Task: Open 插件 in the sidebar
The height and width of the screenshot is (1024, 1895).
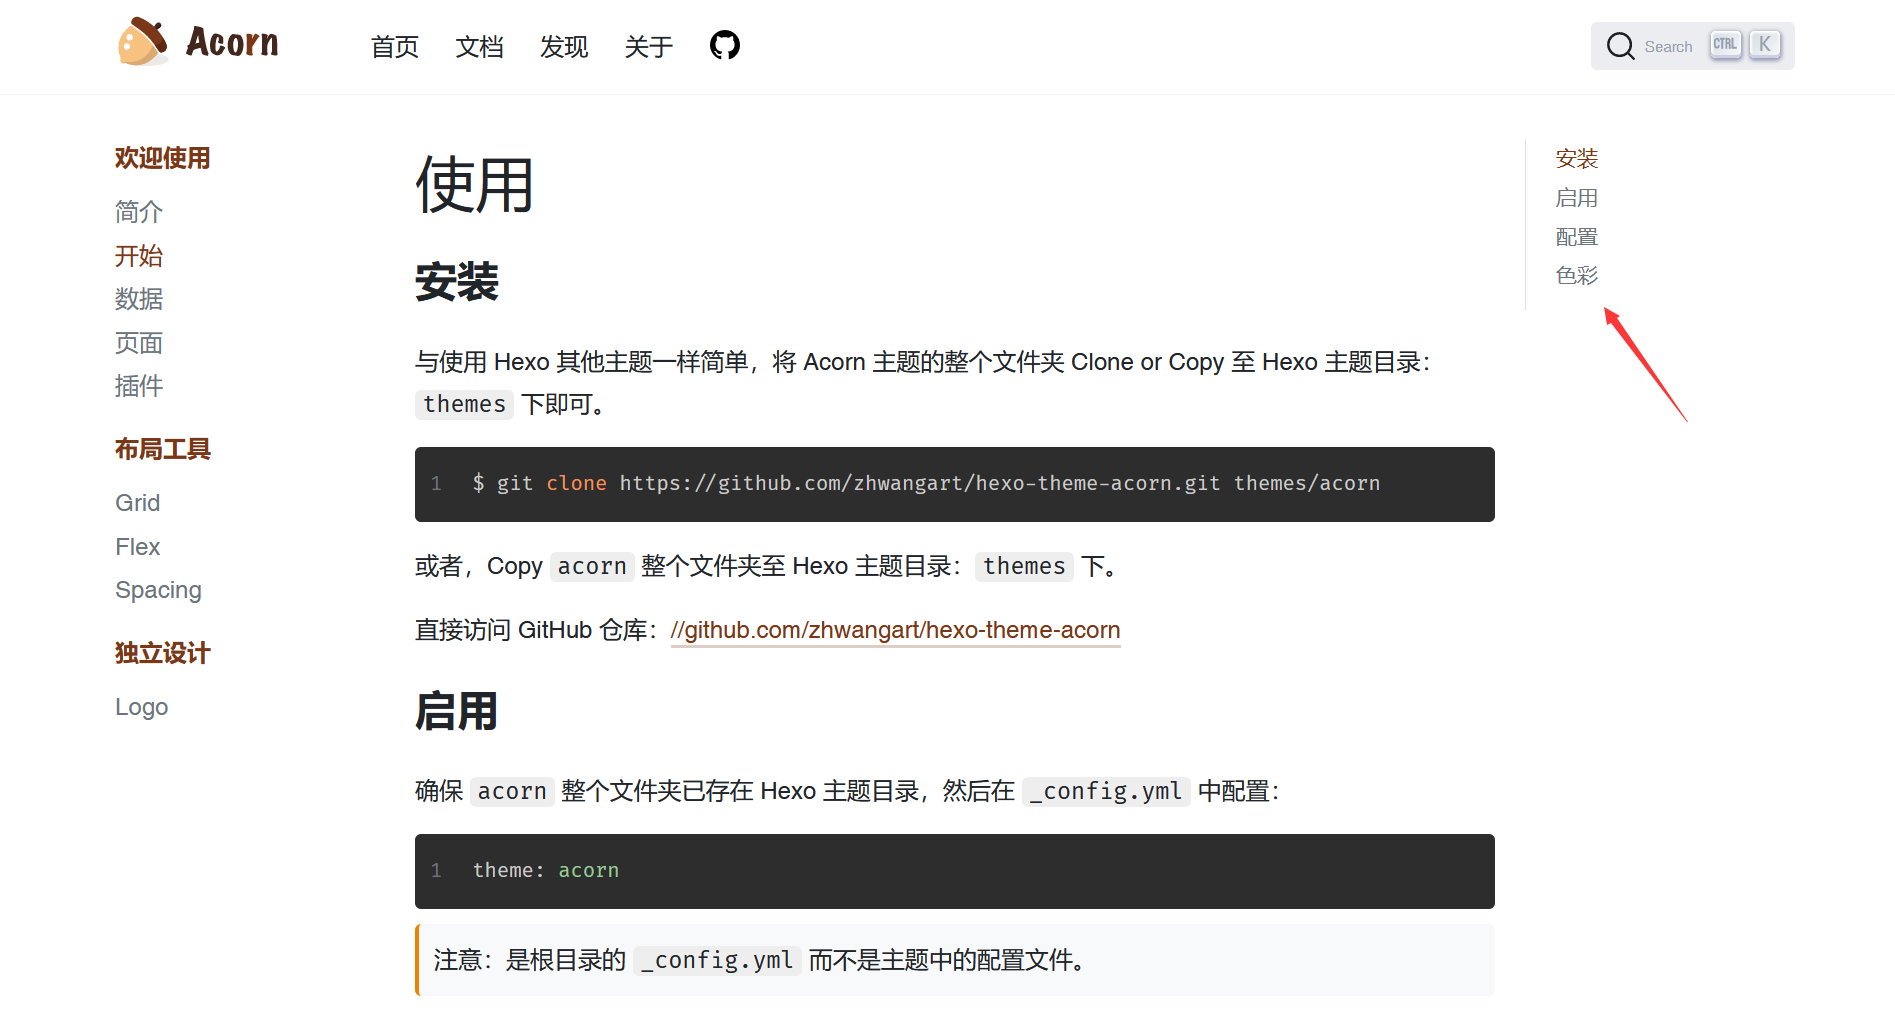Action: (139, 386)
